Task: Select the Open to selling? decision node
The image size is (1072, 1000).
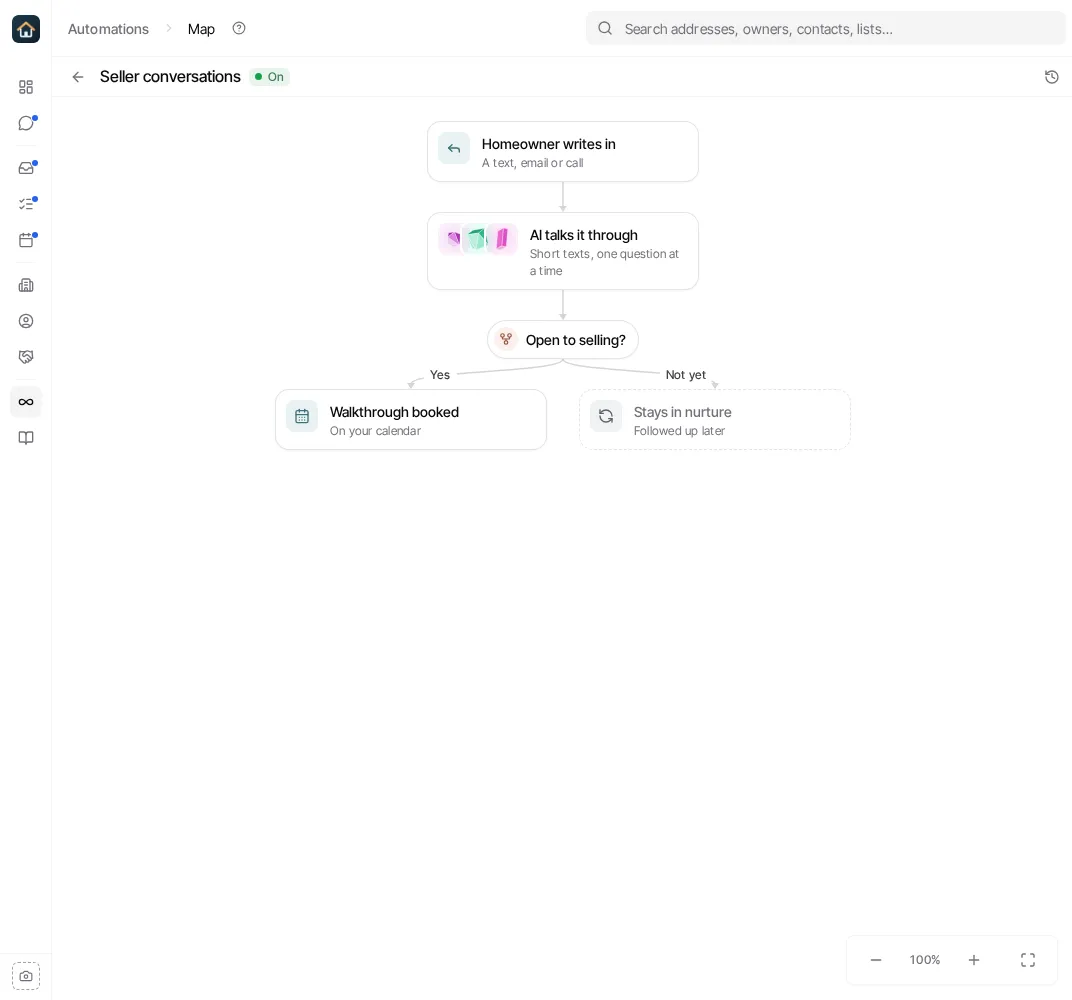Action: (x=563, y=340)
